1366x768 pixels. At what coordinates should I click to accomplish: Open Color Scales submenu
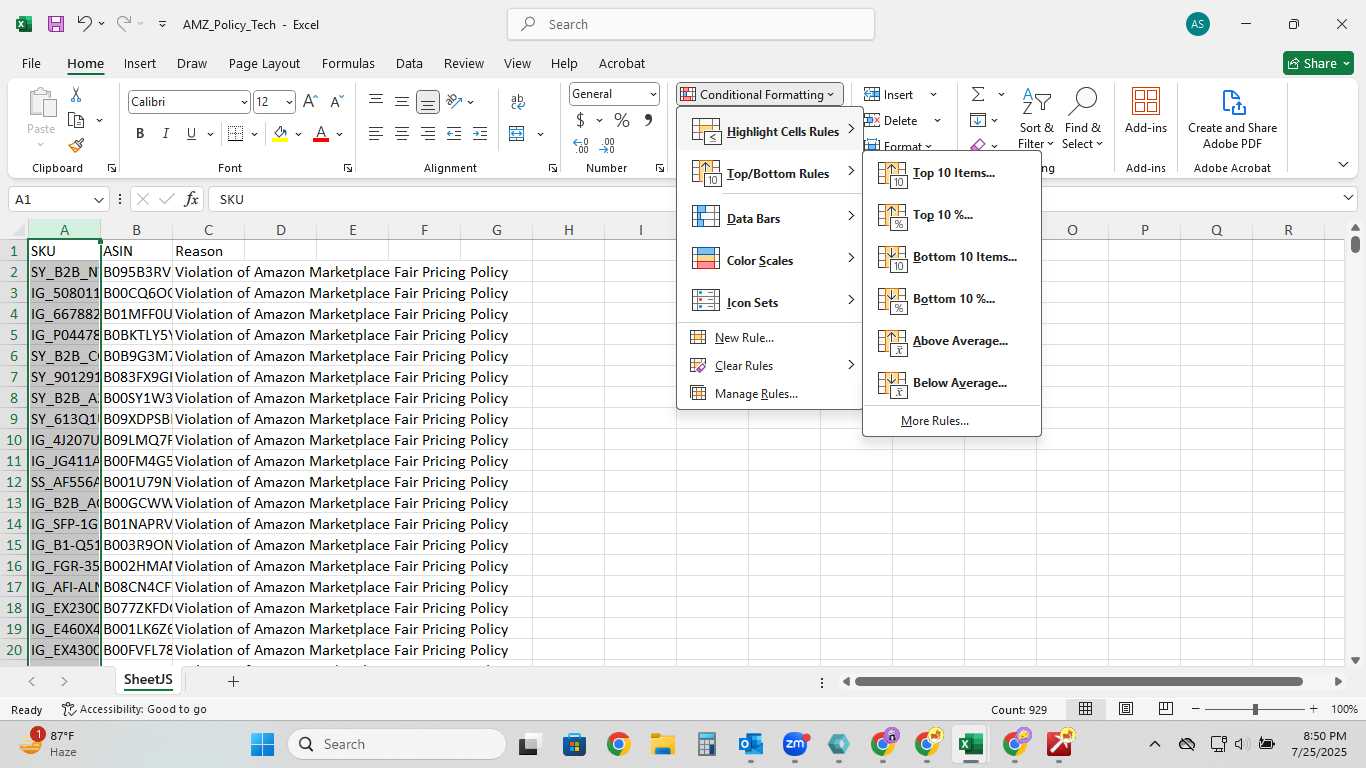pos(770,260)
